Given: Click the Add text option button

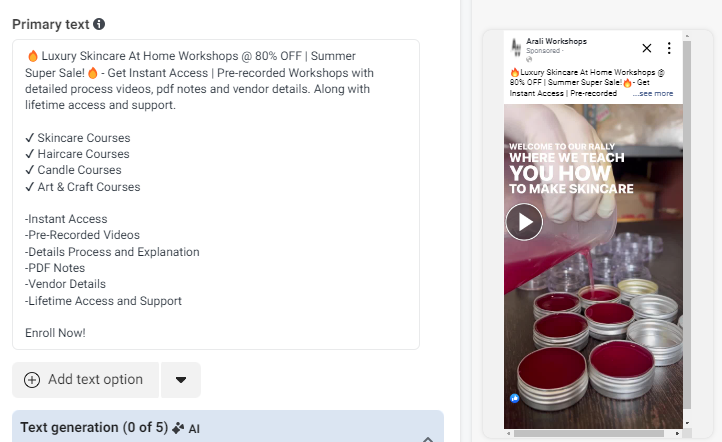Looking at the screenshot, I should [86, 380].
